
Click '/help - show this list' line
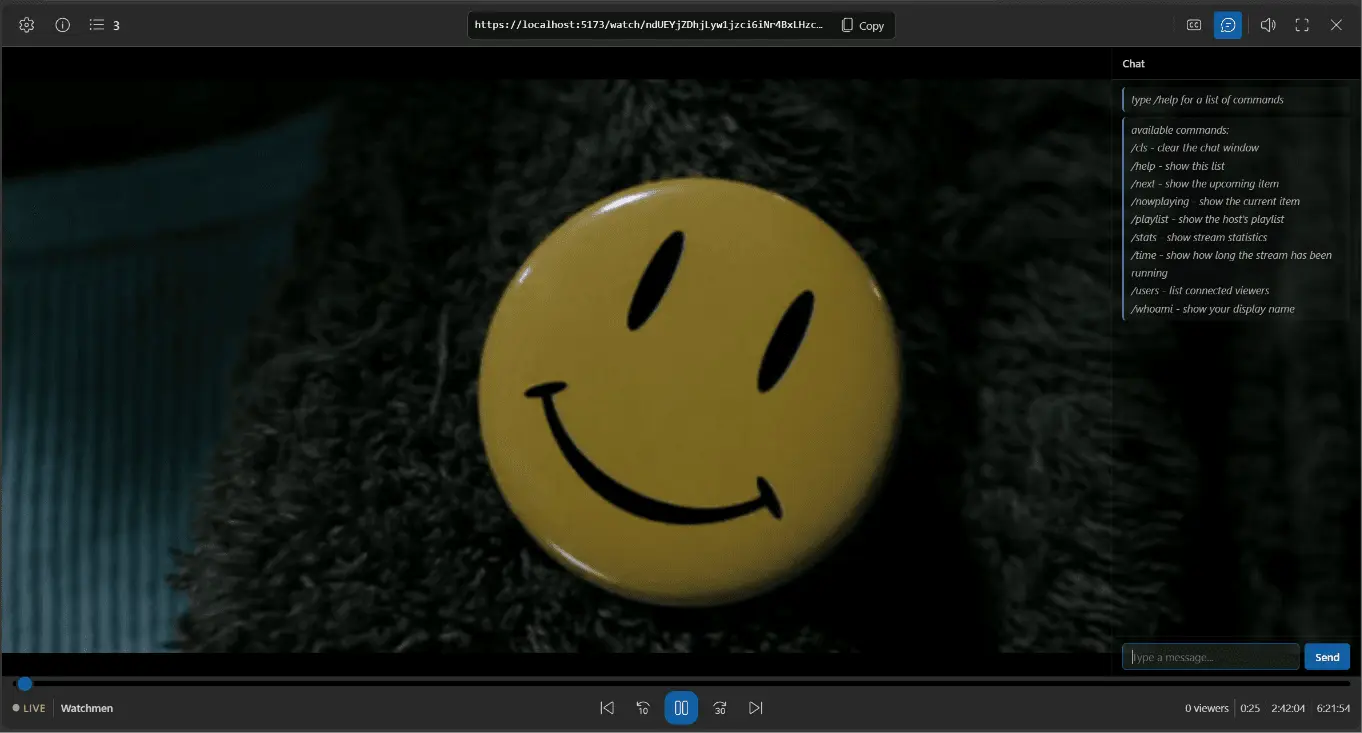click(x=1178, y=166)
